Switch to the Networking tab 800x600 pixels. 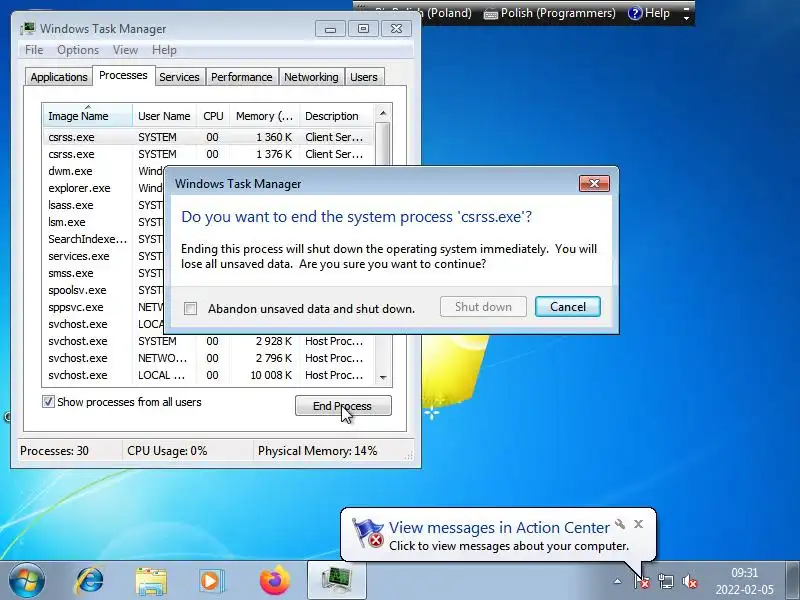click(x=311, y=77)
